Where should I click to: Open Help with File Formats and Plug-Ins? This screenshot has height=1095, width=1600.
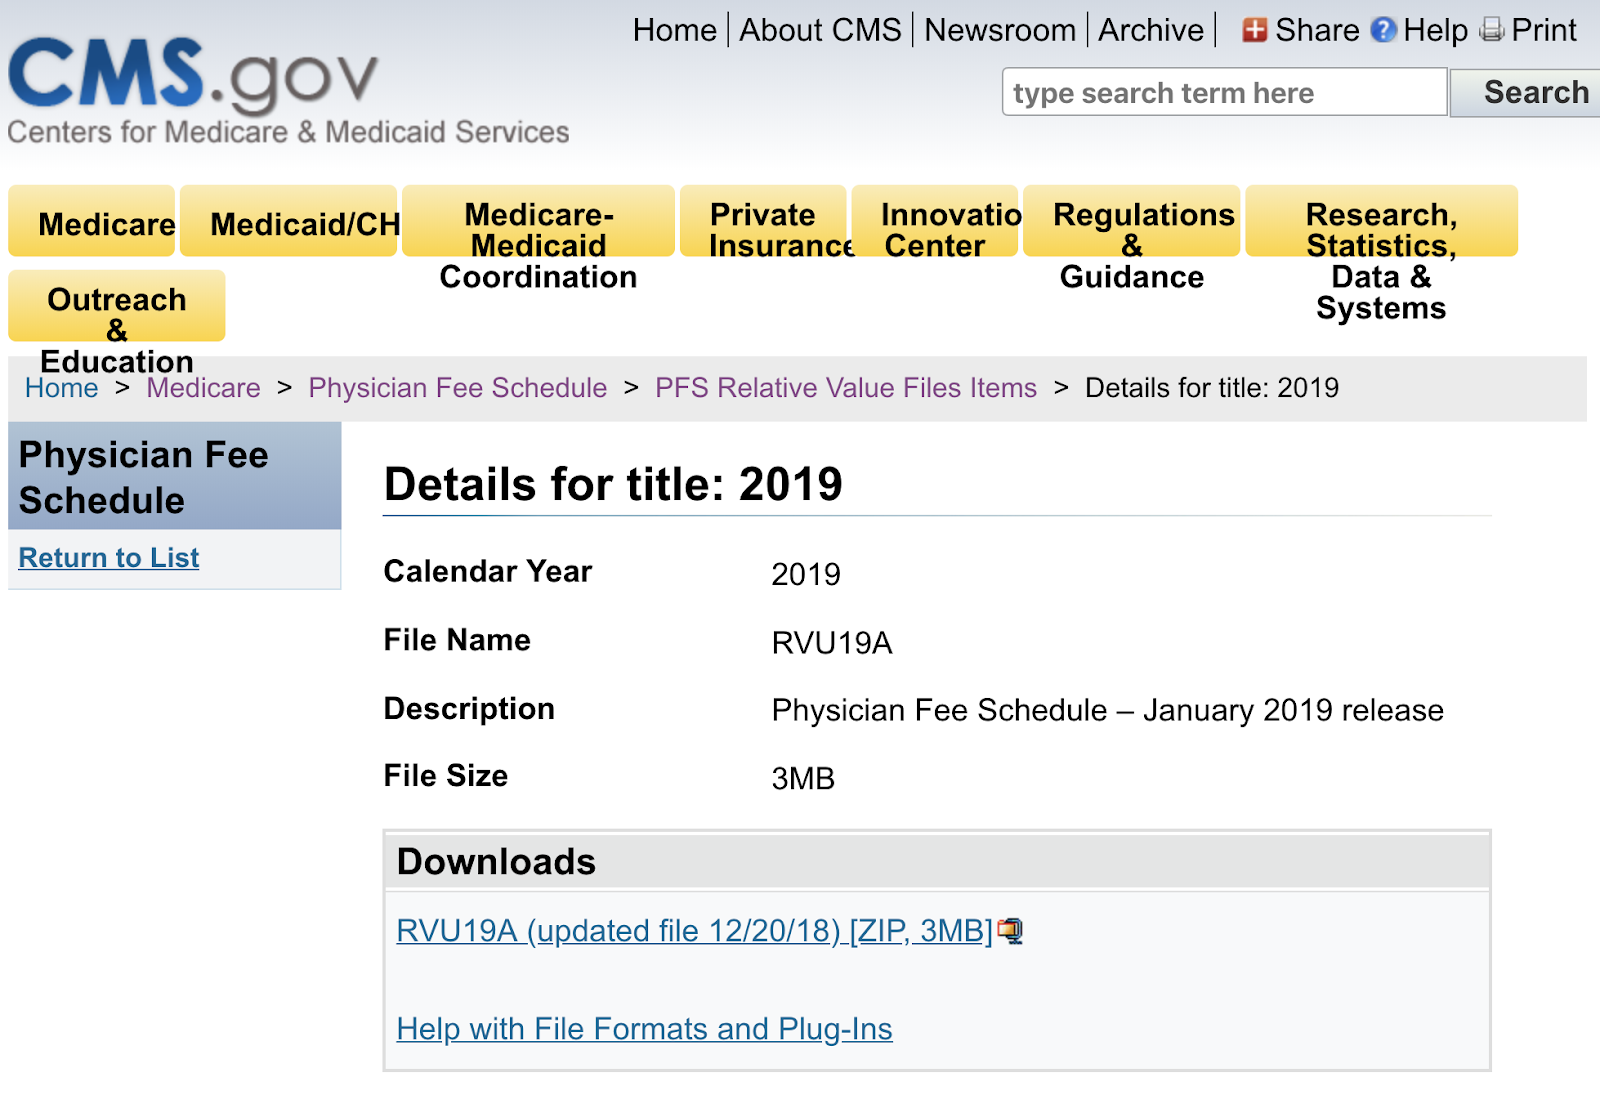point(644,1029)
